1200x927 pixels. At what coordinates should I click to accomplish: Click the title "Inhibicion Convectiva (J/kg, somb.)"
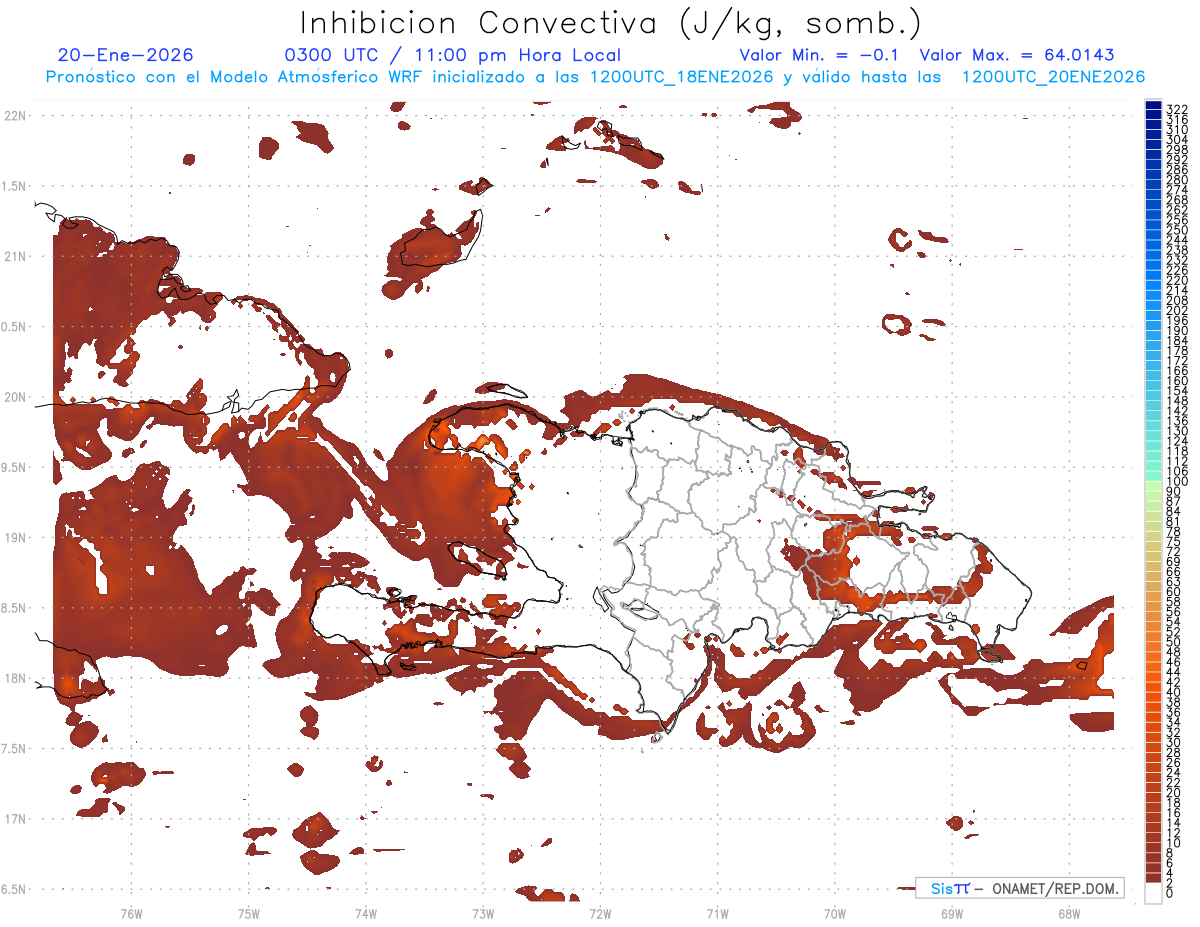pos(611,24)
